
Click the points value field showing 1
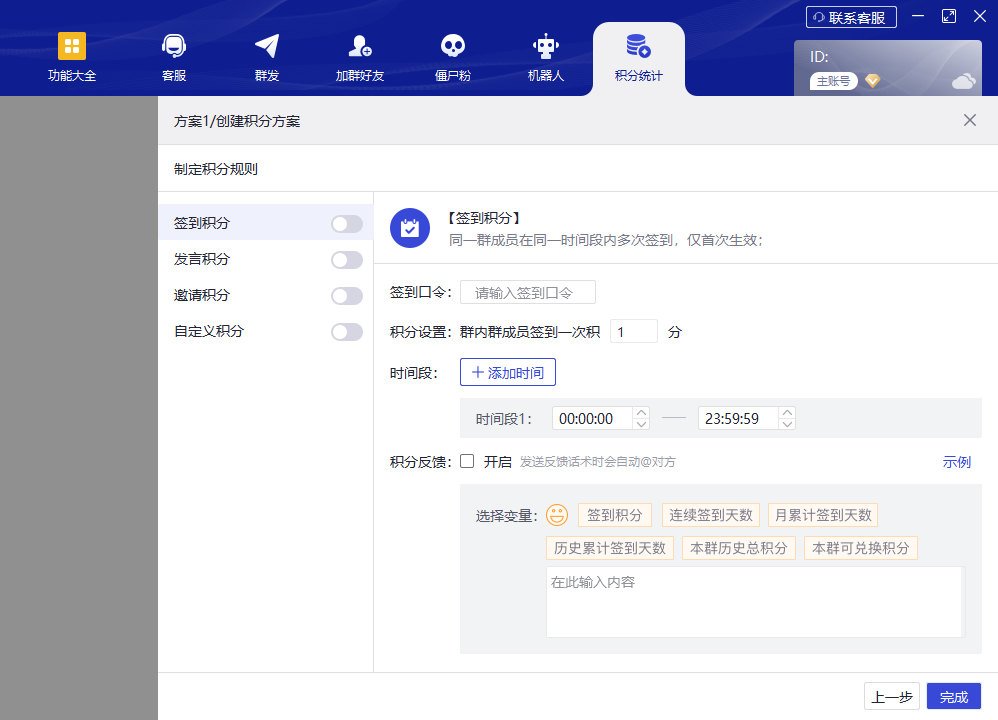click(634, 331)
